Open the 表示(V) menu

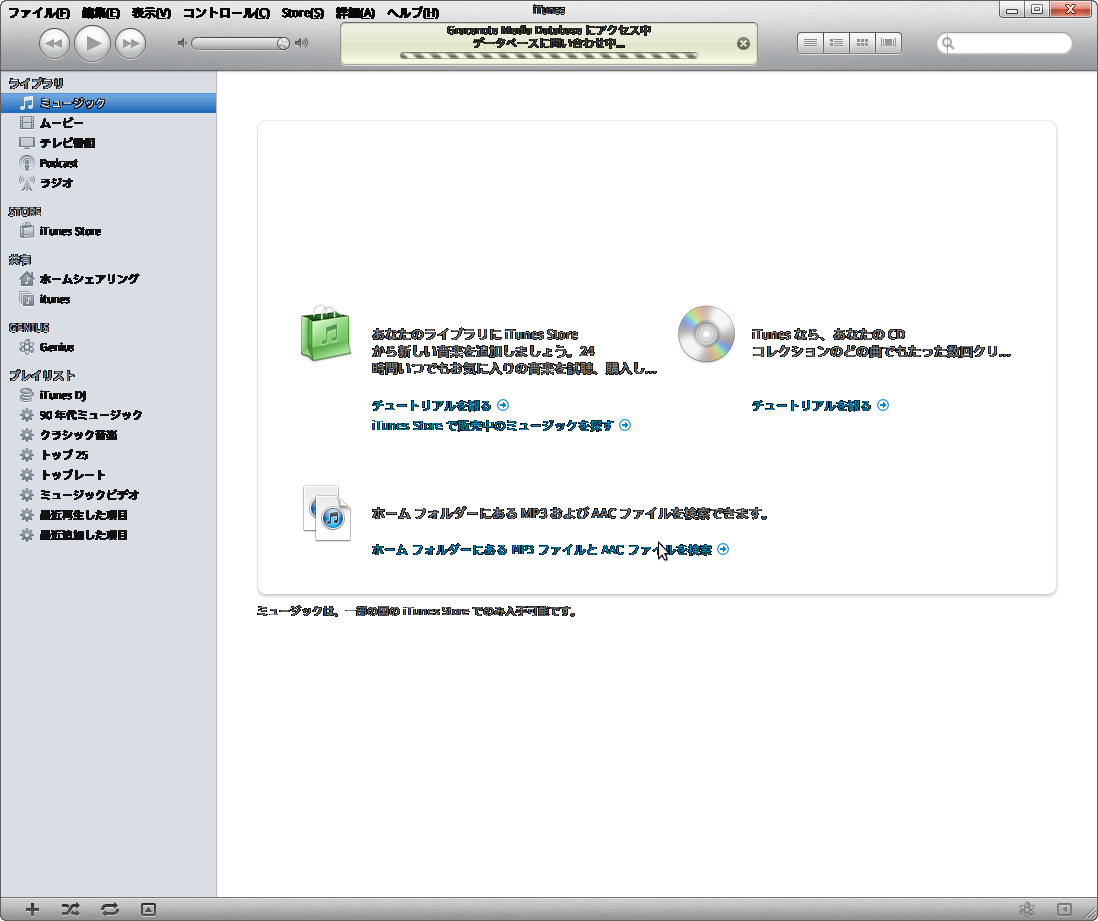click(151, 13)
